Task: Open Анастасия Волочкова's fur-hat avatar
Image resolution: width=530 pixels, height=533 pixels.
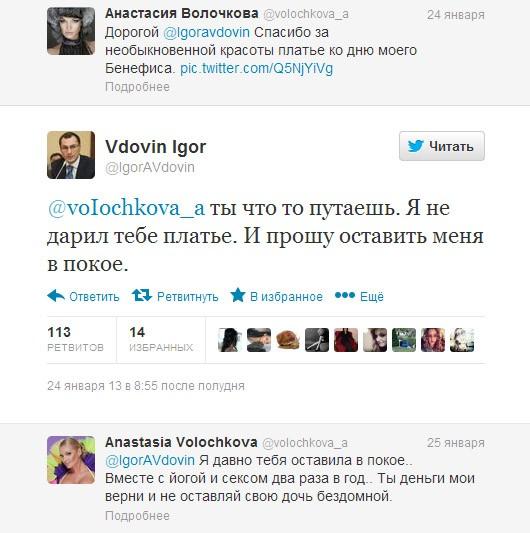Action: pyautogui.click(x=71, y=31)
